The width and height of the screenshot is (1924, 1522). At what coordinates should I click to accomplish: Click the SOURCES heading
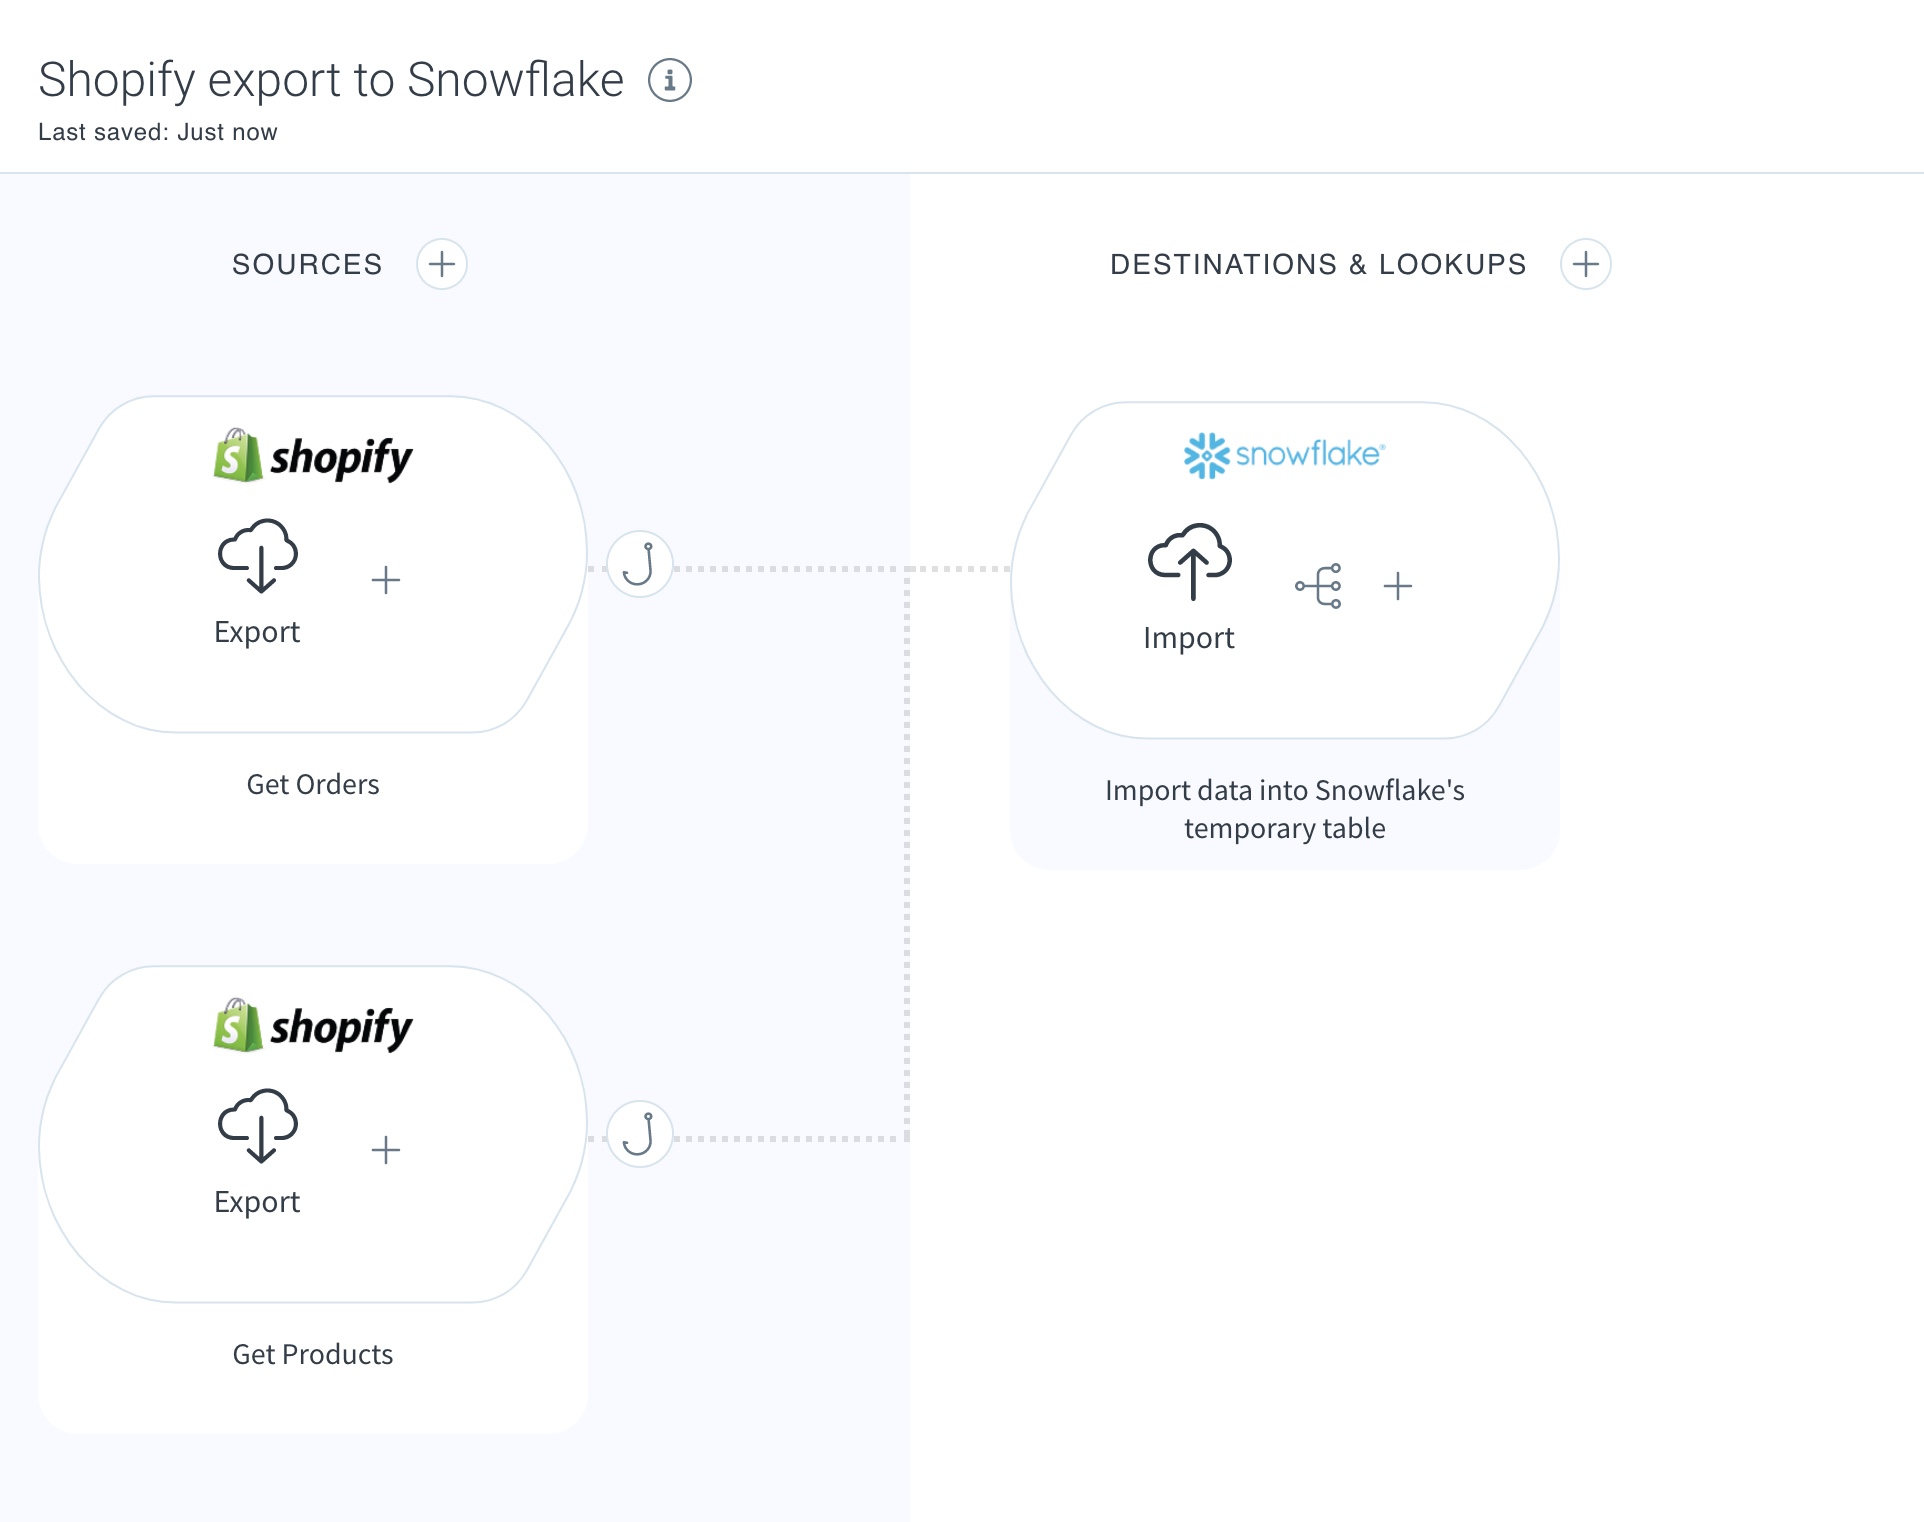point(307,264)
